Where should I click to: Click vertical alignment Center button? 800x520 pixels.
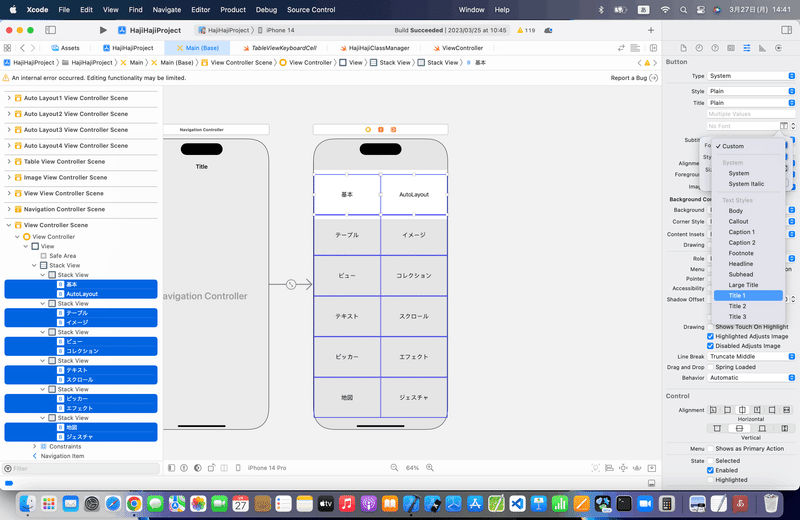tap(739, 428)
